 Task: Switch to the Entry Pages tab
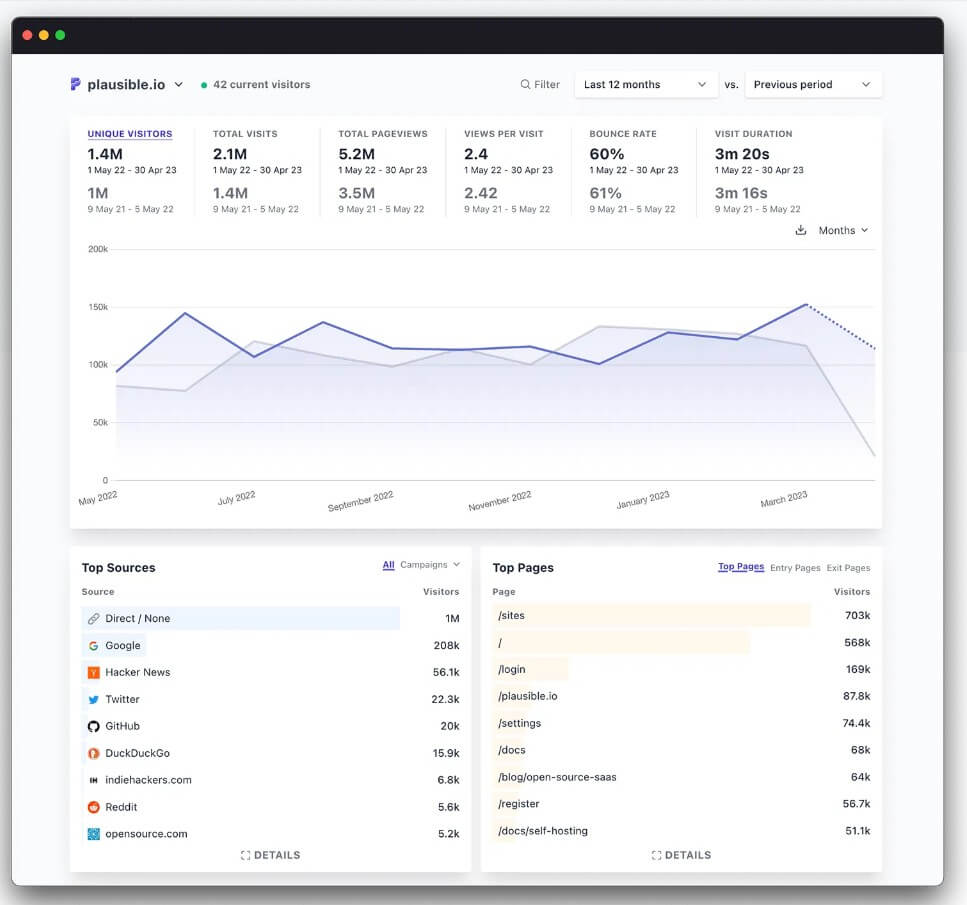tap(795, 568)
